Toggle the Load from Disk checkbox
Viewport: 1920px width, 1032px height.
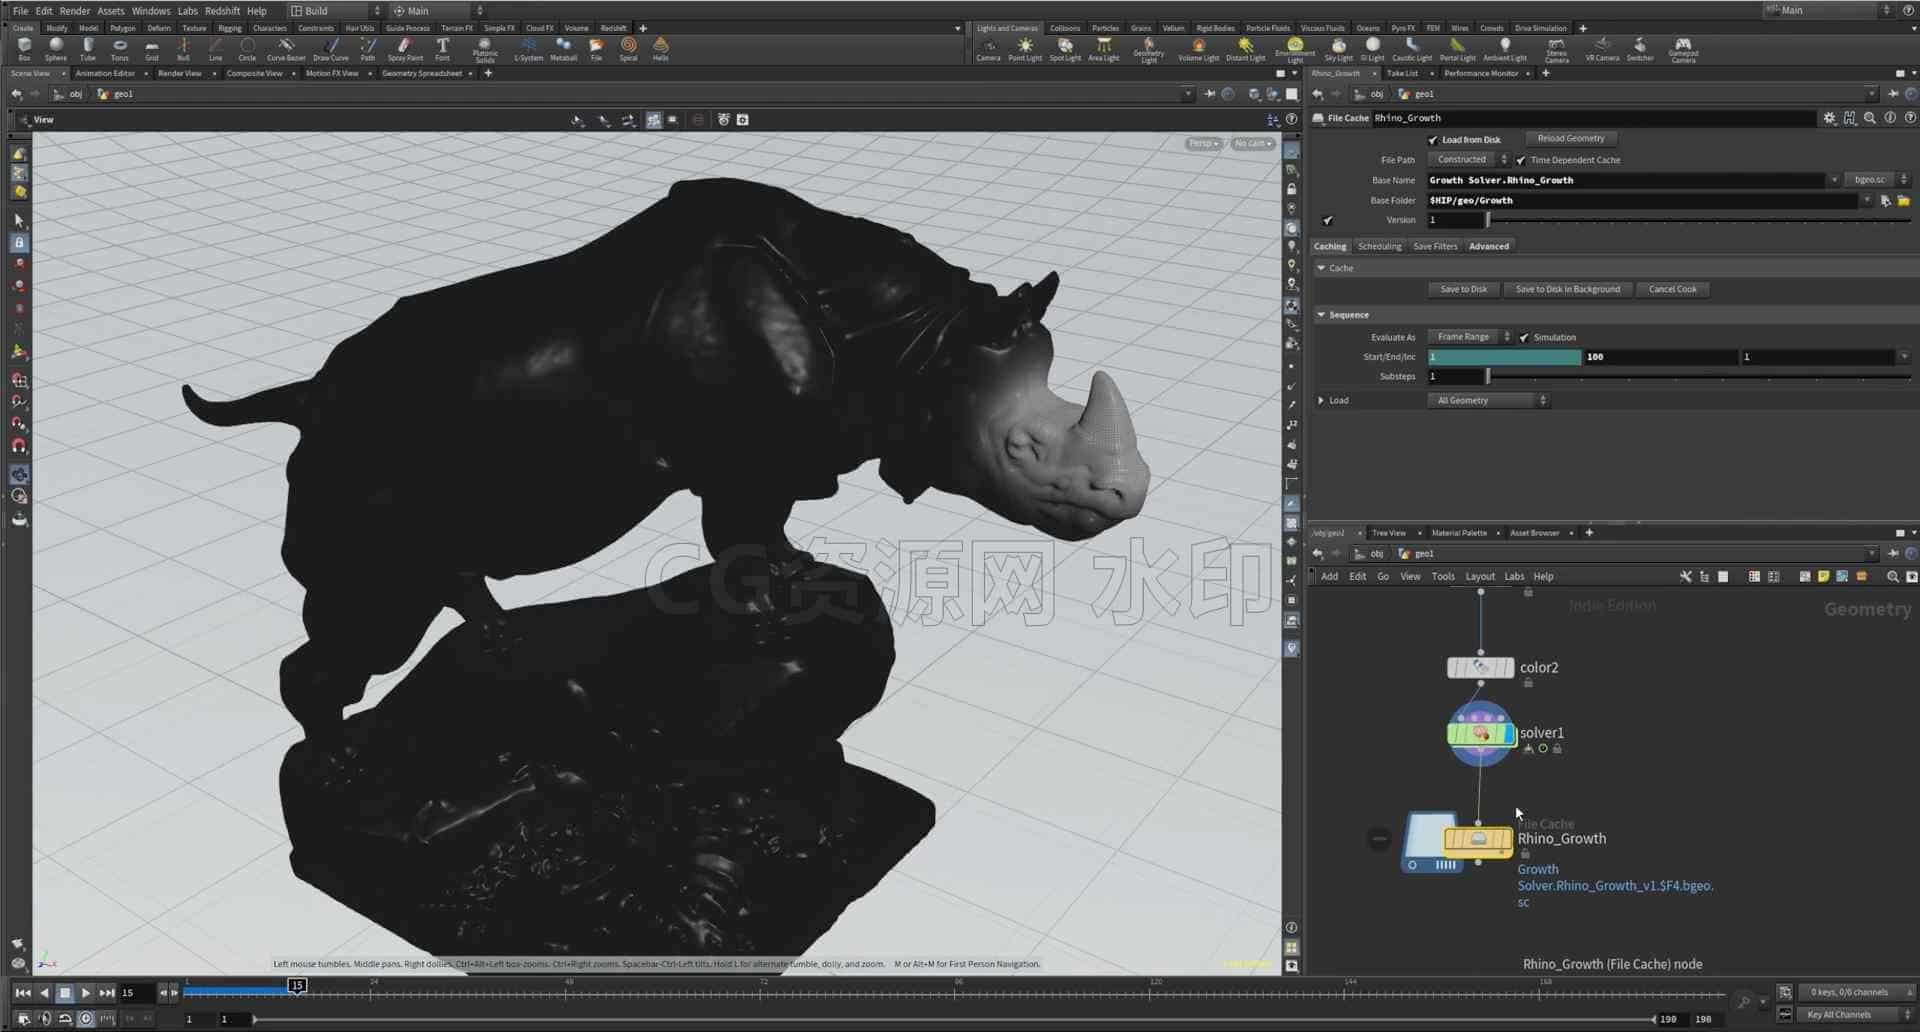pos(1433,140)
